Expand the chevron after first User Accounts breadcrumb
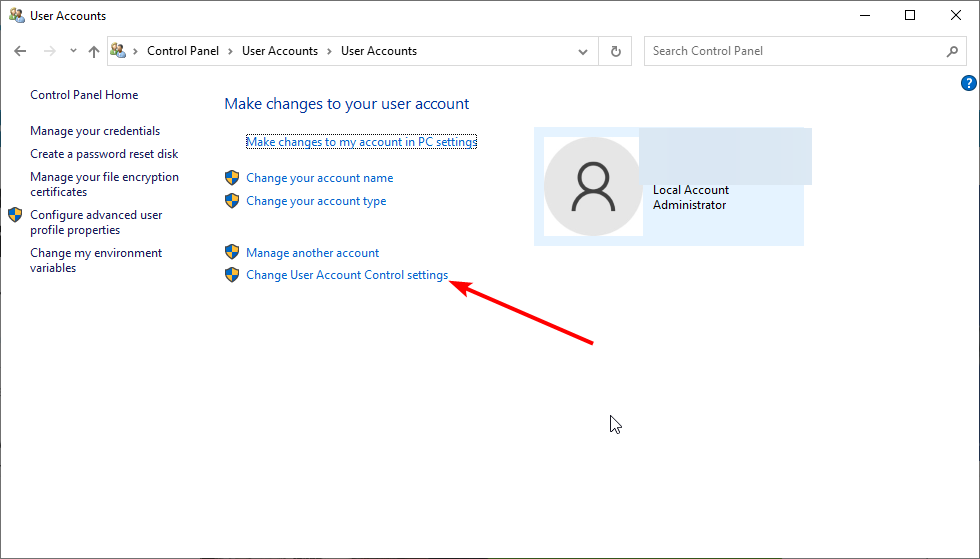The height and width of the screenshot is (559, 980). click(x=329, y=51)
